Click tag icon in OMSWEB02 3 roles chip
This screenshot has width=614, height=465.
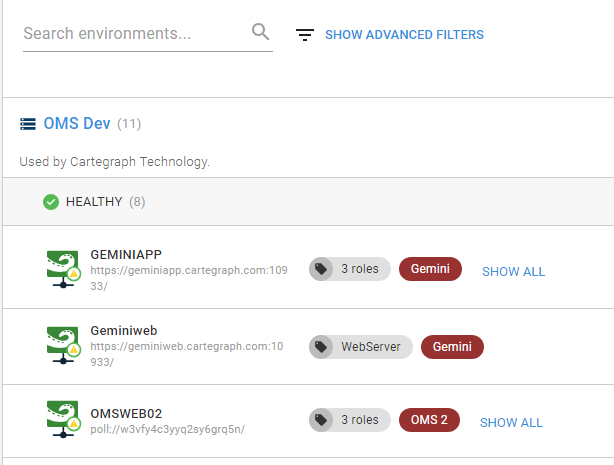click(x=321, y=420)
